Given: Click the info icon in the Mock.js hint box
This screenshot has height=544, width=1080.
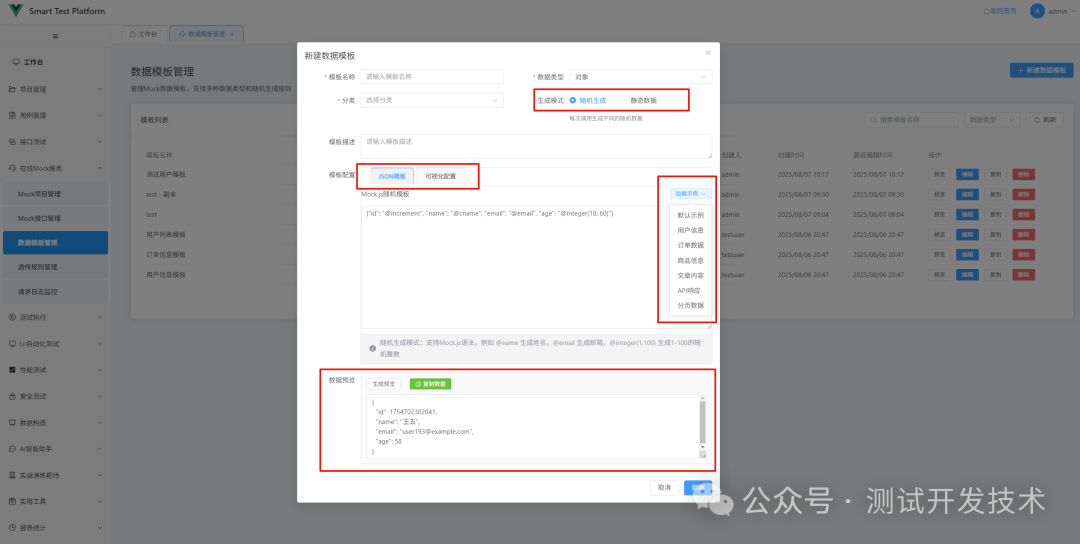Looking at the screenshot, I should (x=373, y=347).
